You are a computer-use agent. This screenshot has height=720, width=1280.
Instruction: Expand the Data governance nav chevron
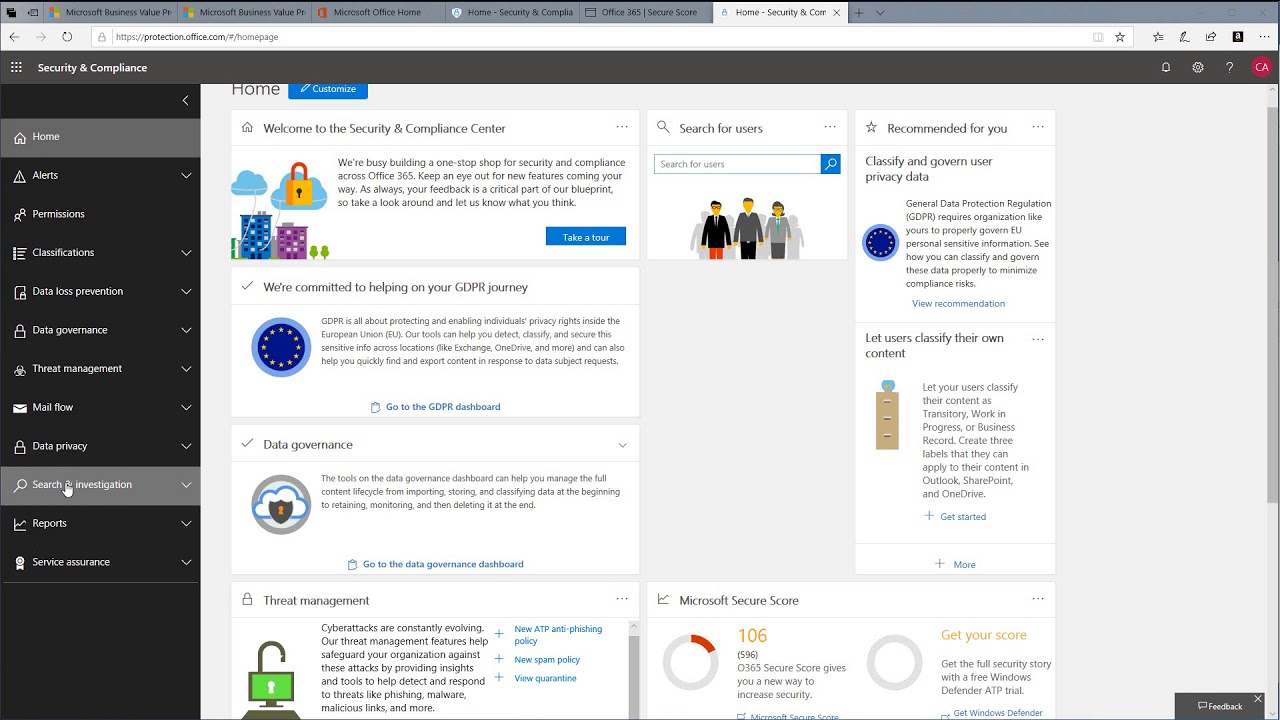pyautogui.click(x=186, y=330)
